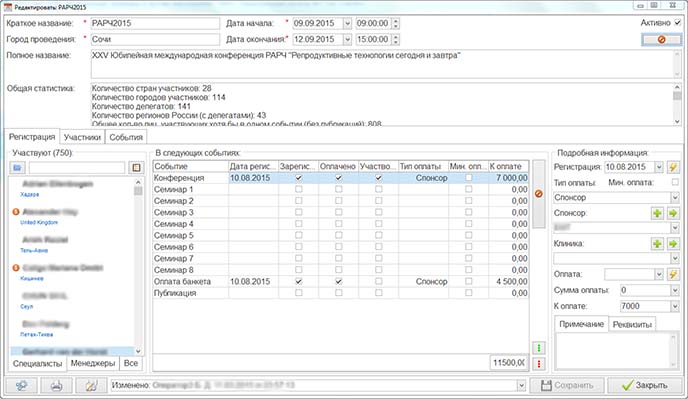This screenshot has width=688, height=399.
Task: Click the participant search field
Action: point(77,167)
